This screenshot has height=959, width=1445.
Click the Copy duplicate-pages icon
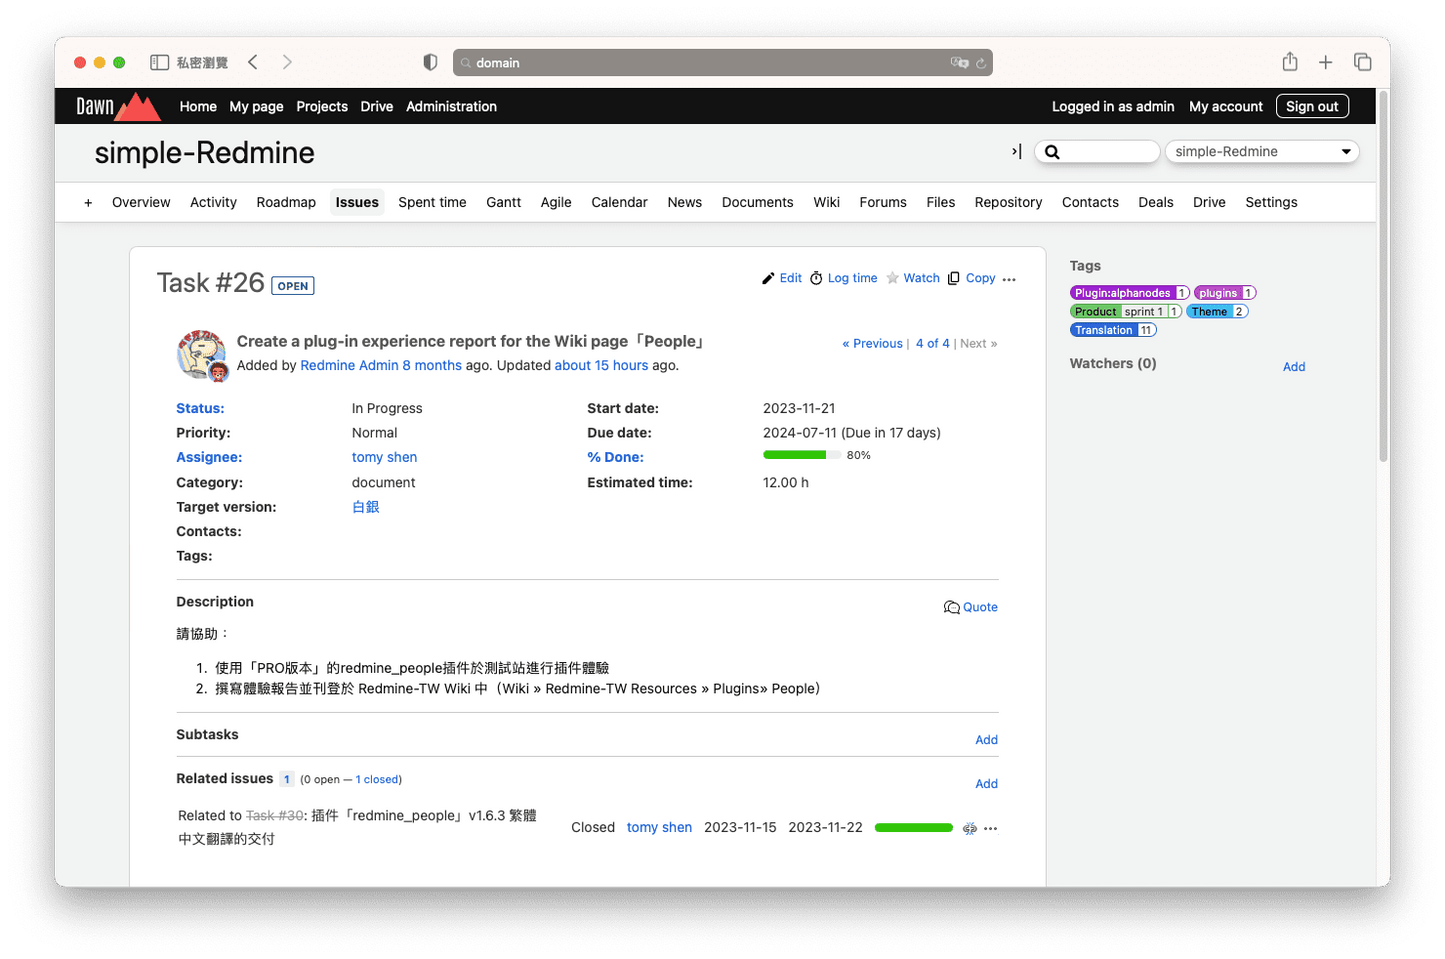click(x=955, y=278)
